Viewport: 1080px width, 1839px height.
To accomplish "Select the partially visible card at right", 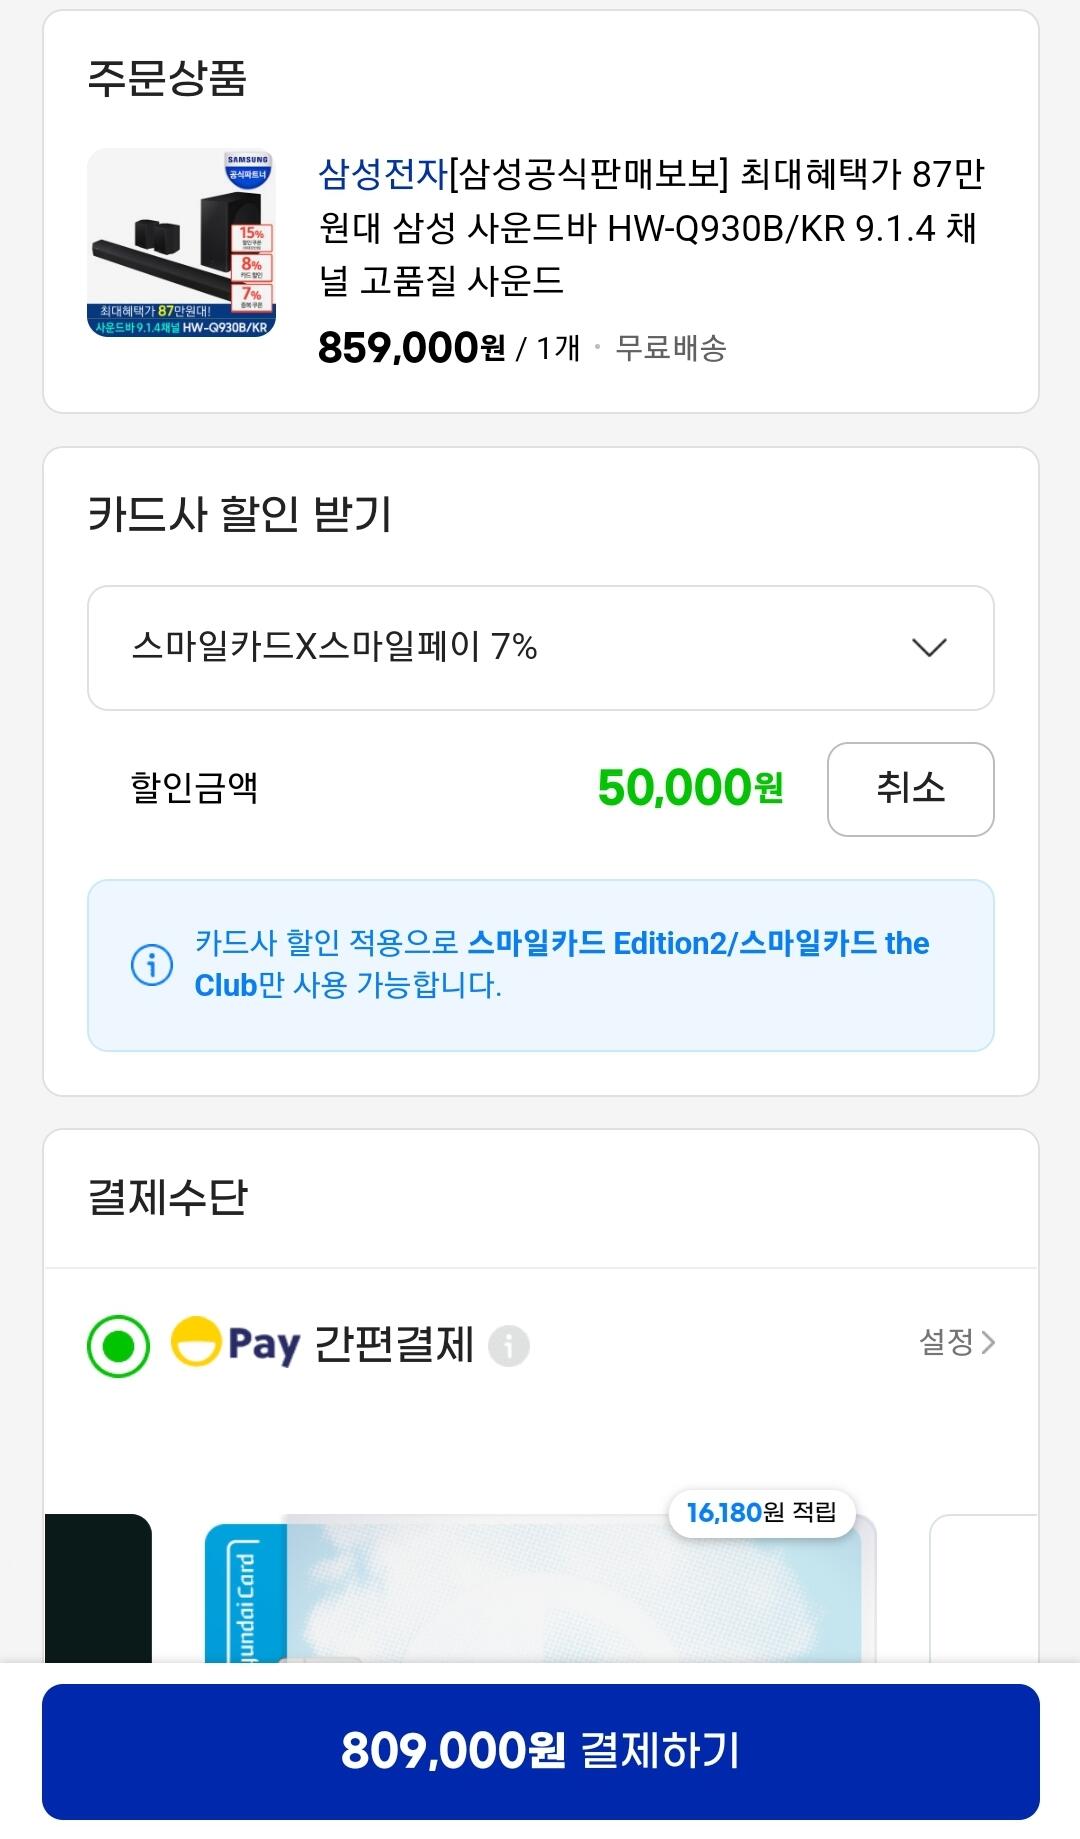I will point(985,1590).
